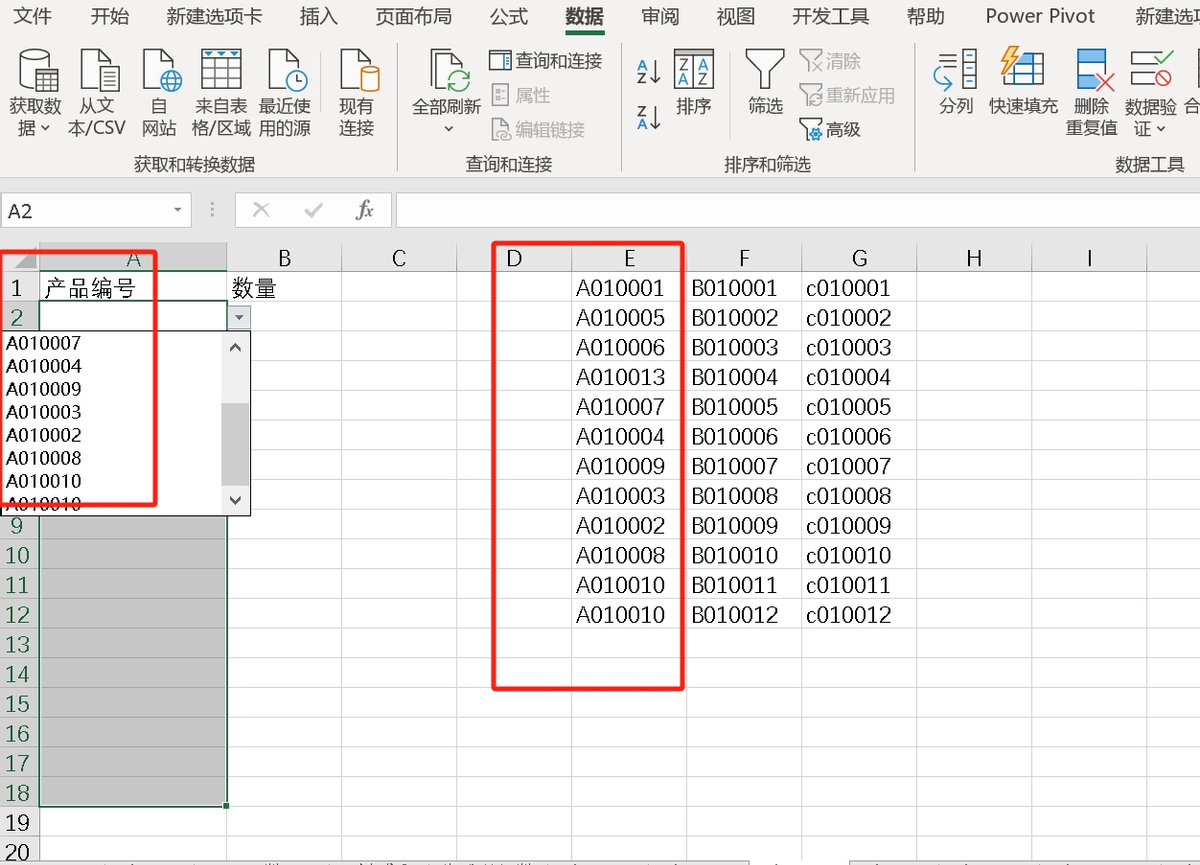Viewport: 1200px width, 865px height.
Task: Switch to the 帮助 tab
Action: (925, 16)
